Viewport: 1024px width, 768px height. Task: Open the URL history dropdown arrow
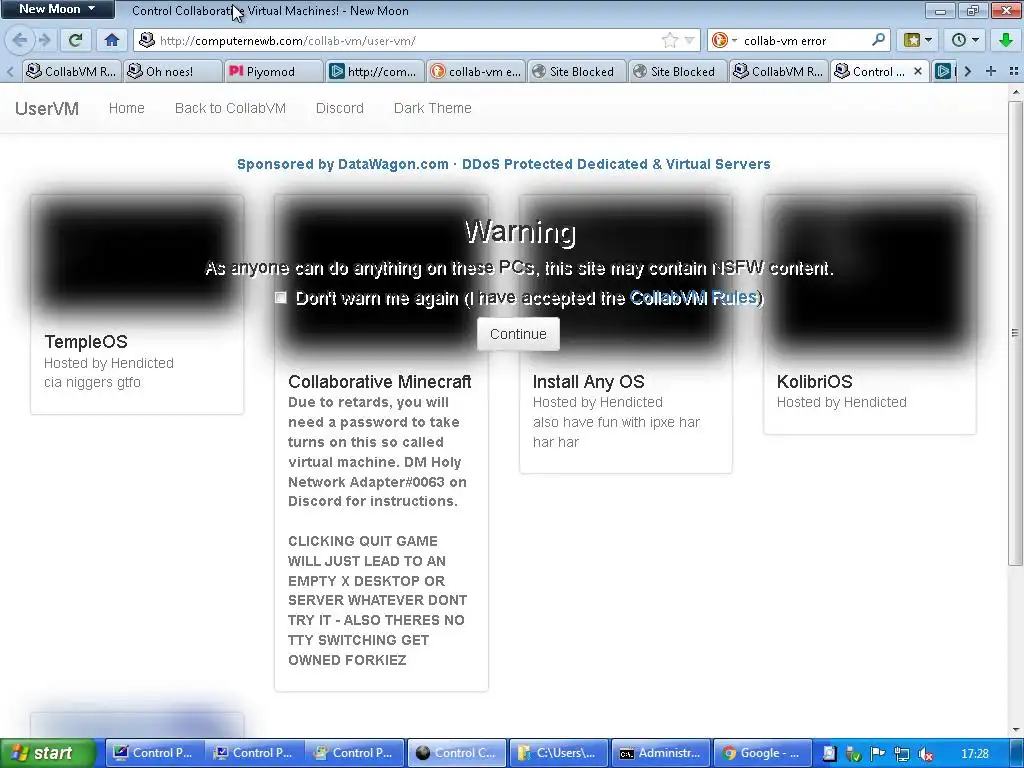tap(689, 40)
